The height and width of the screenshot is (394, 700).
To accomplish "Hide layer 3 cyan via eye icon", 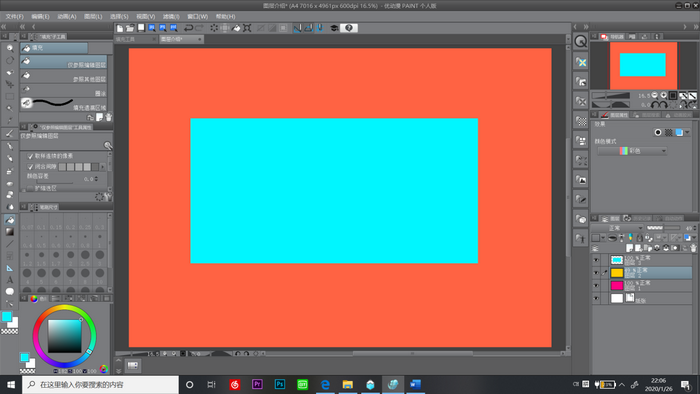I will [x=596, y=260].
